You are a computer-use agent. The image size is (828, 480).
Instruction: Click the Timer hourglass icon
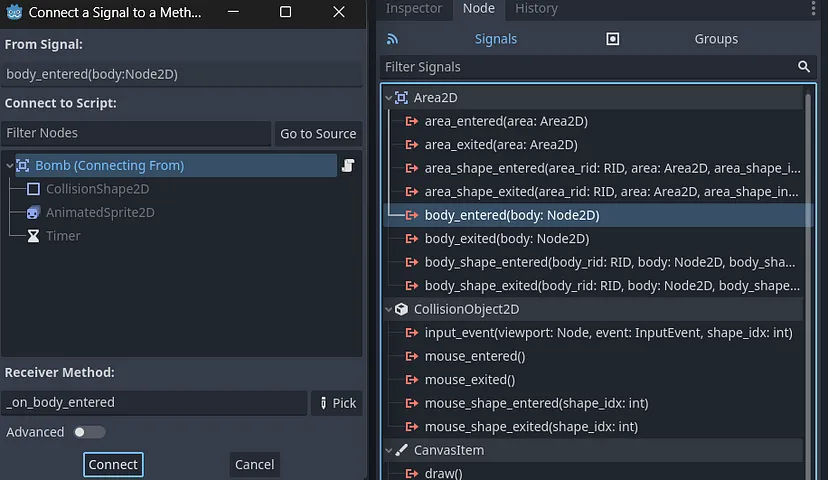pos(33,236)
